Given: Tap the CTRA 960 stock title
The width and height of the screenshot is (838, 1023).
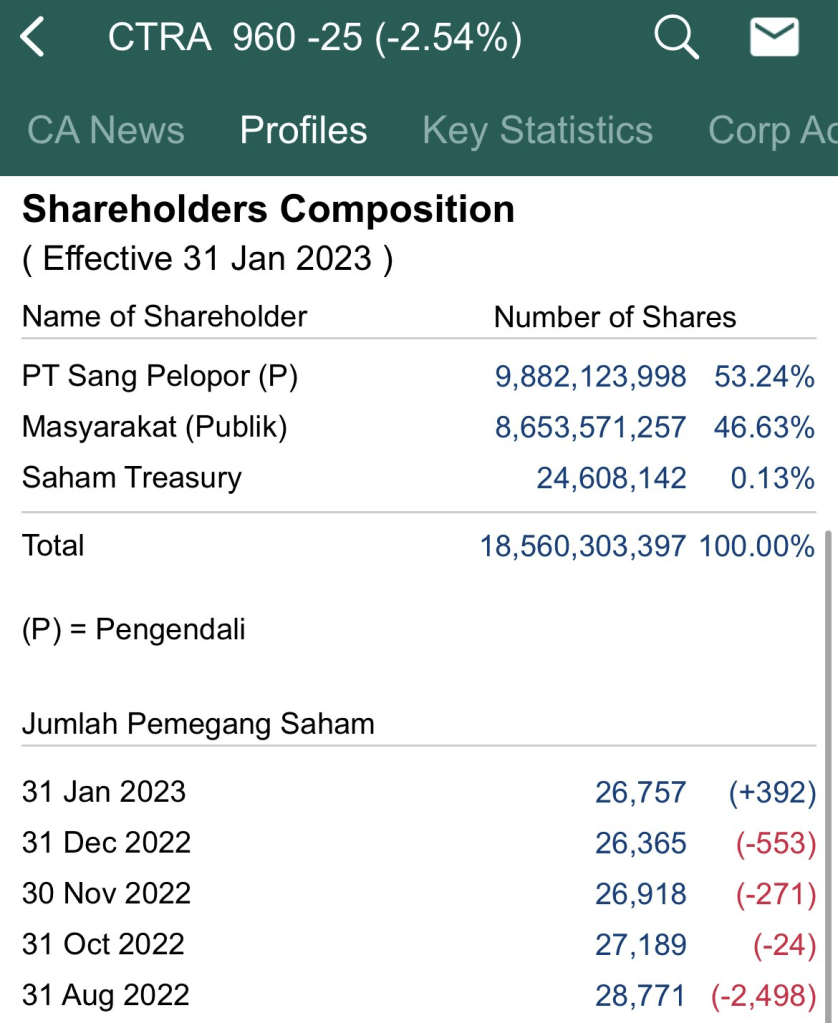Looking at the screenshot, I should (x=314, y=39).
